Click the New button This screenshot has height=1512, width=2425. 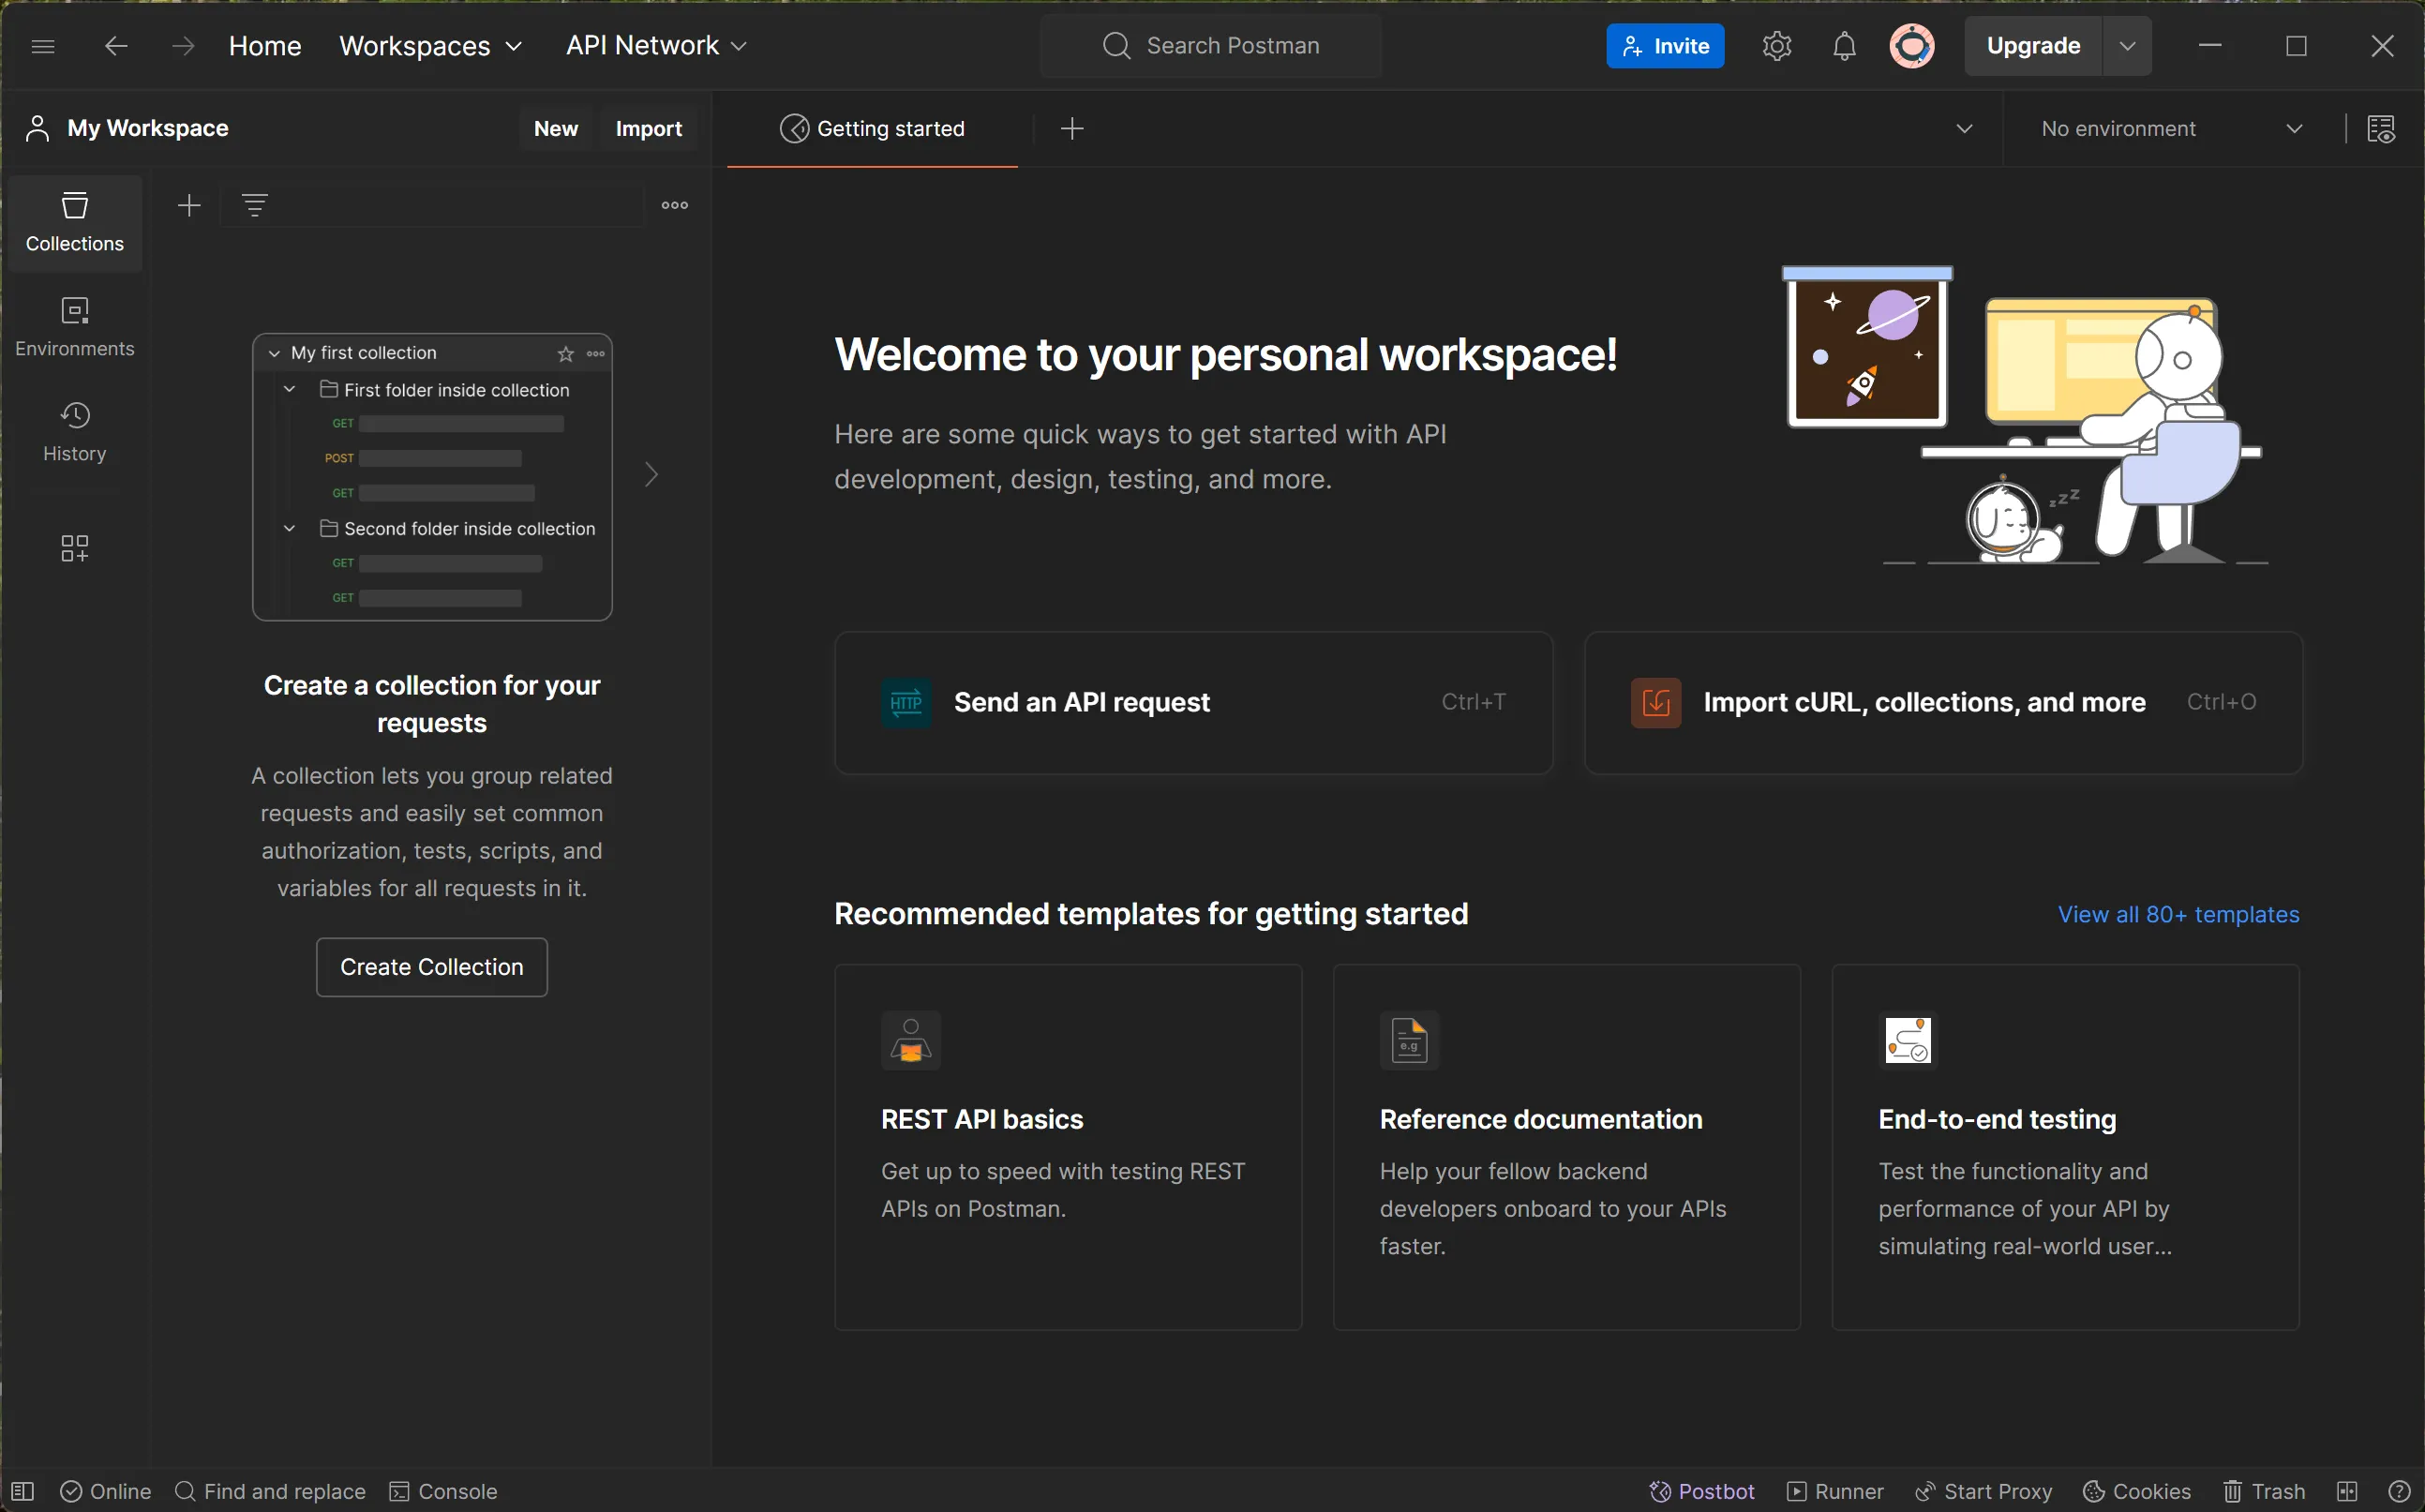[x=556, y=128]
